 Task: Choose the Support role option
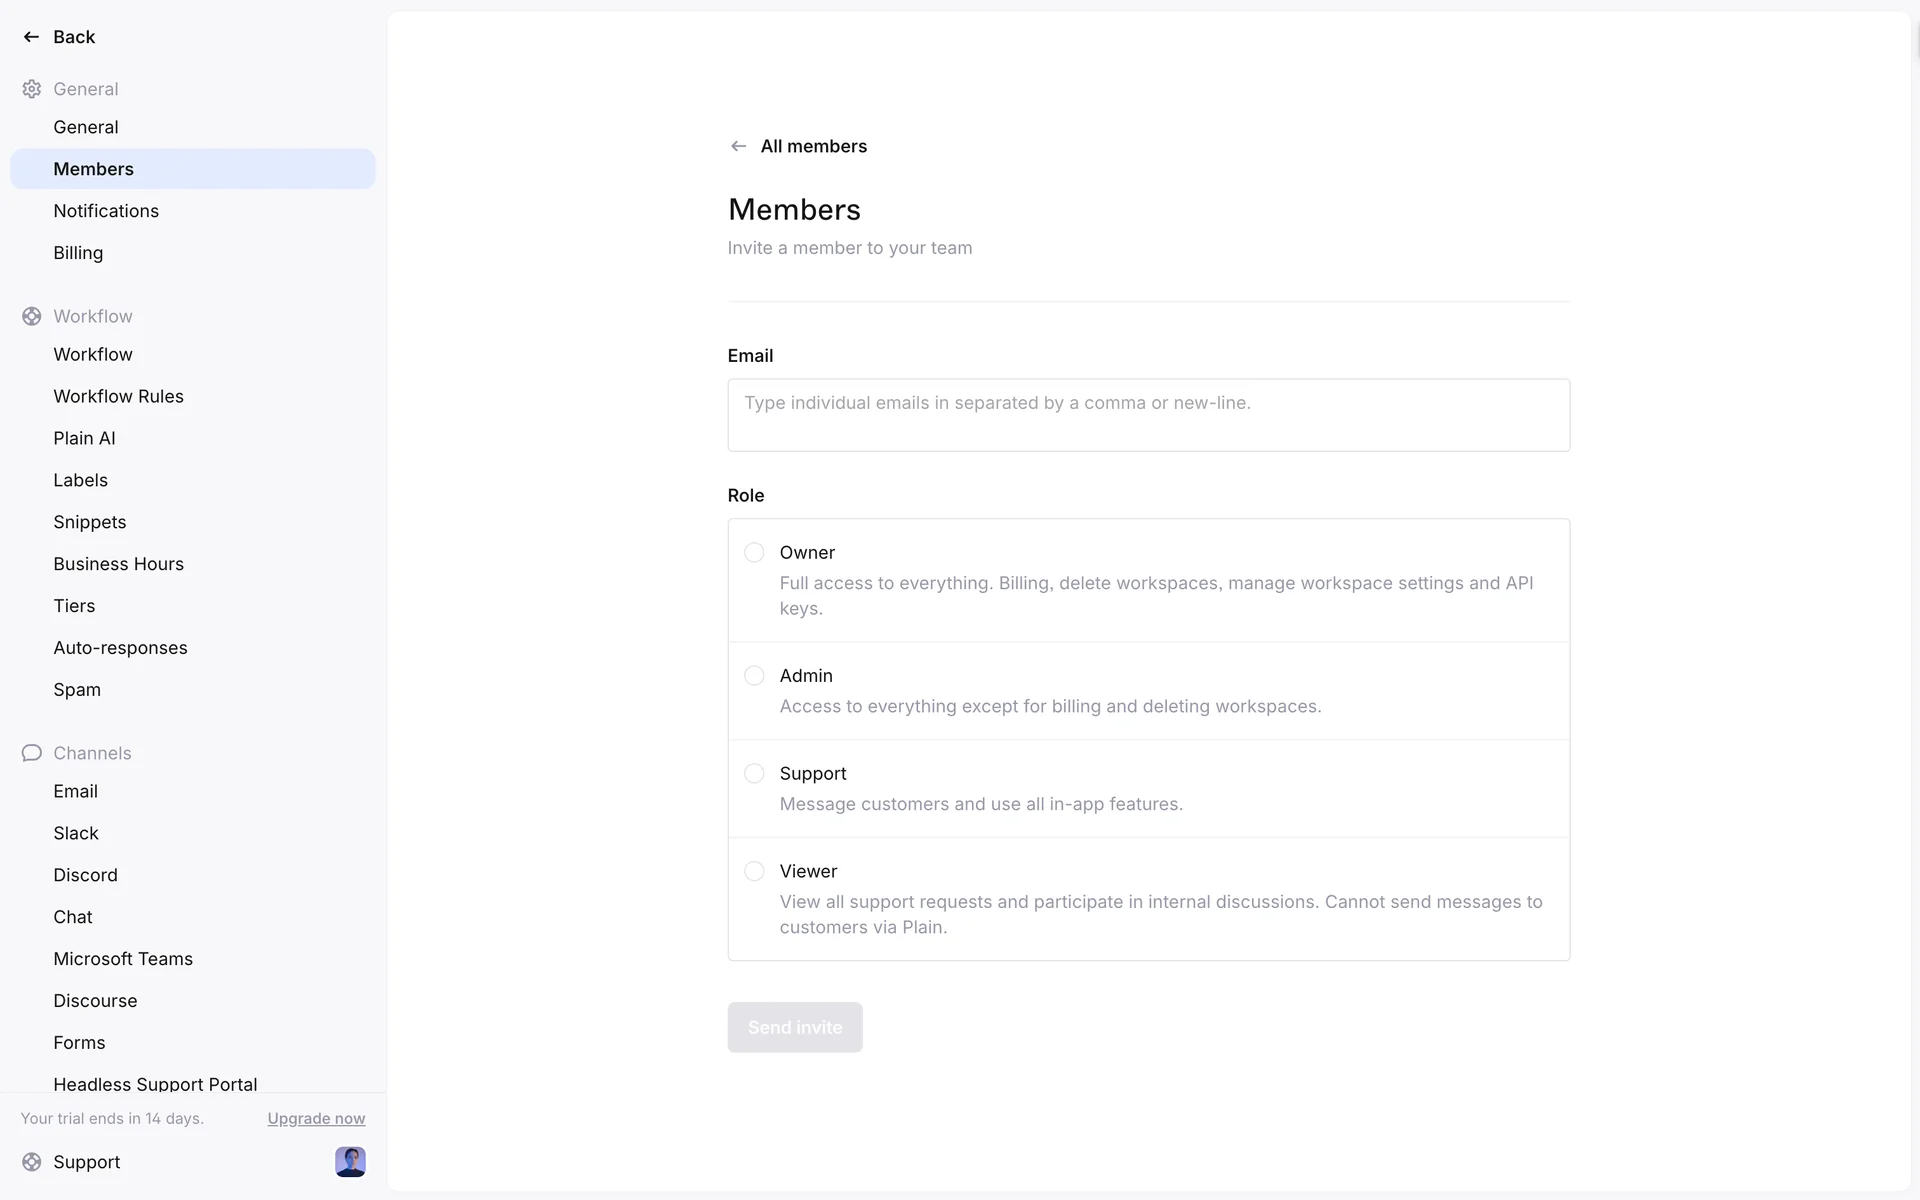(754, 774)
